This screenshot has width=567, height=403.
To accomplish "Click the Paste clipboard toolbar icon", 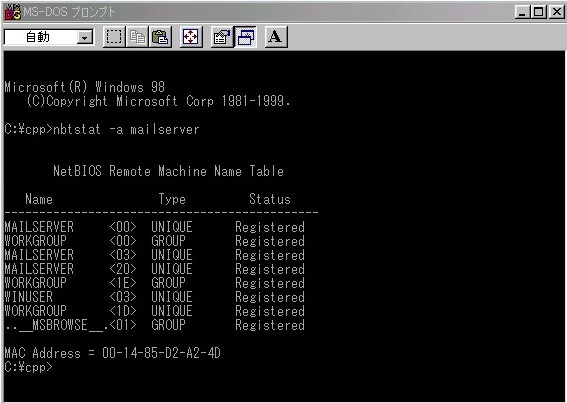I will tap(161, 37).
